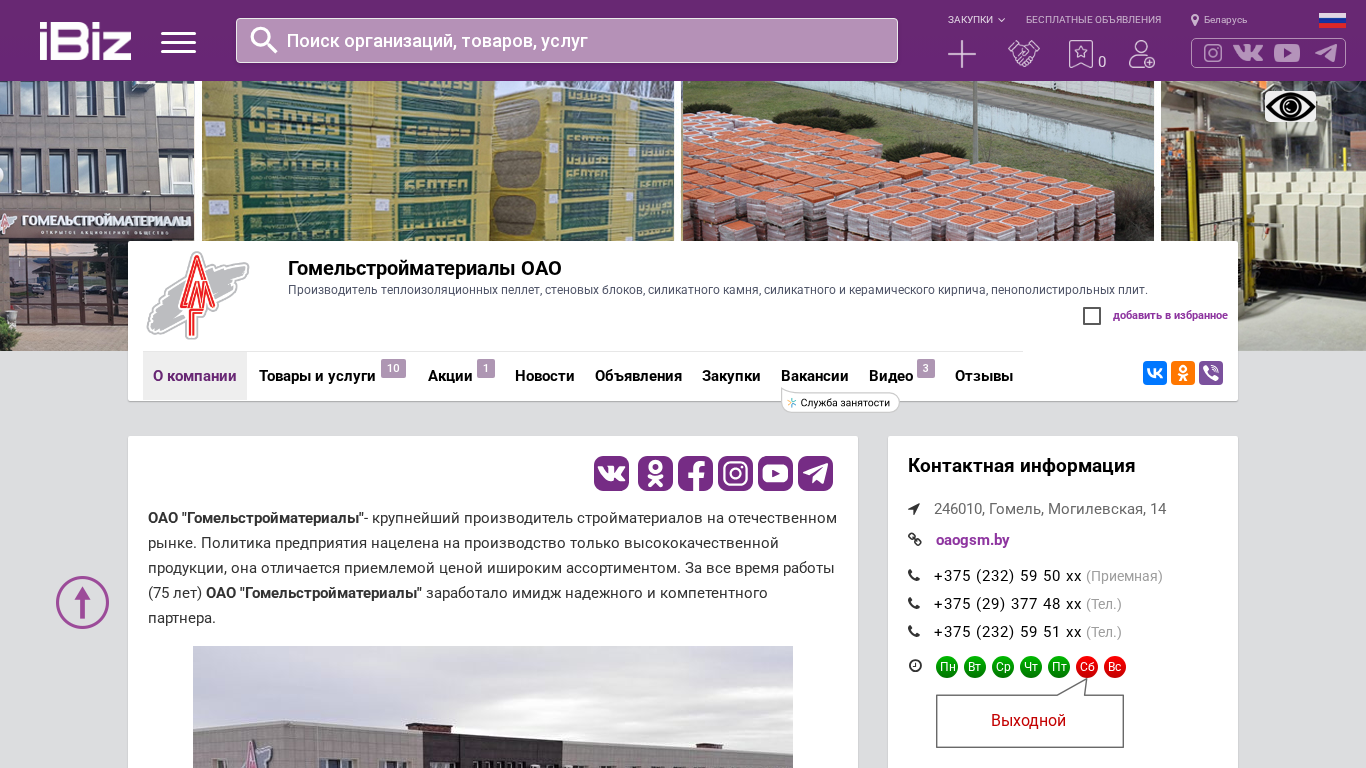
Task: Open Instagram from the header social bar
Action: coord(1213,53)
